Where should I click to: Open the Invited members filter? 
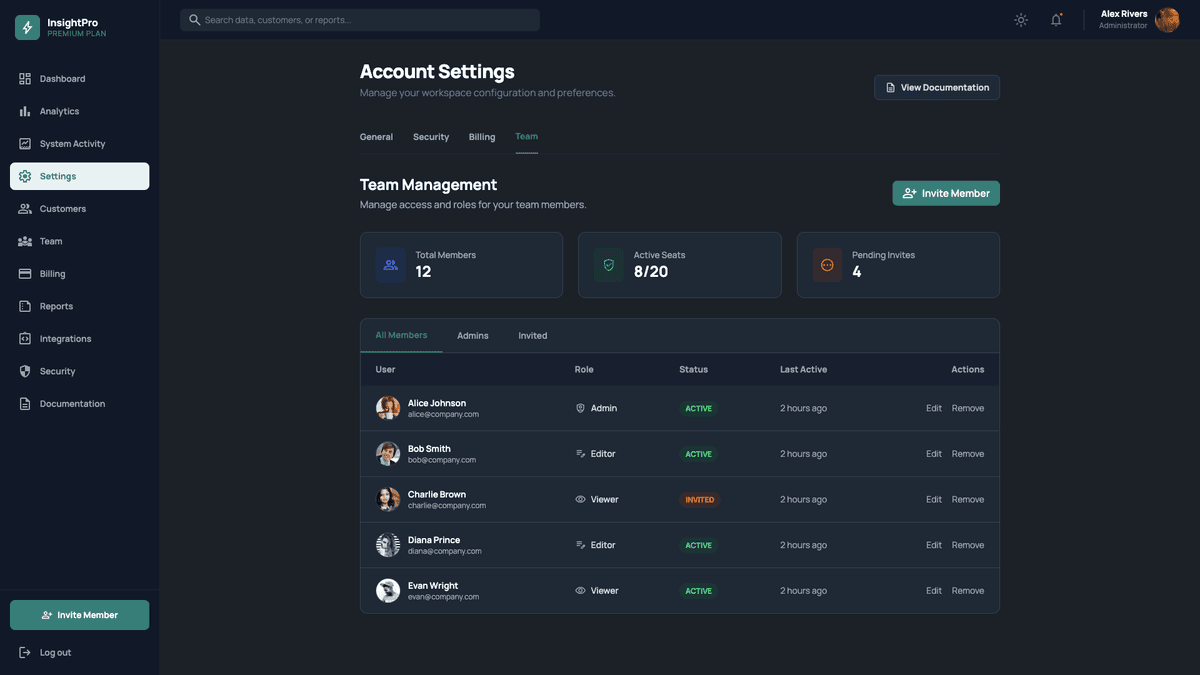[533, 335]
